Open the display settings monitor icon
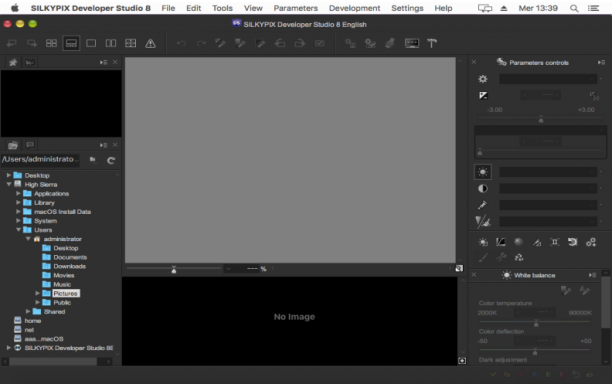The image size is (612, 384). [412, 43]
